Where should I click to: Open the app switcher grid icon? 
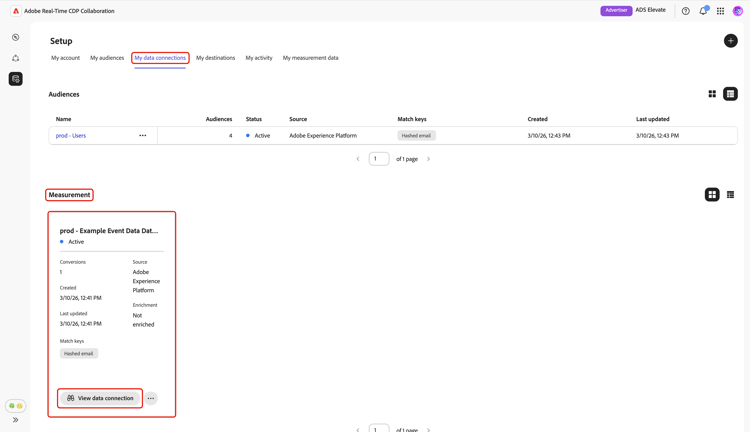pos(720,11)
